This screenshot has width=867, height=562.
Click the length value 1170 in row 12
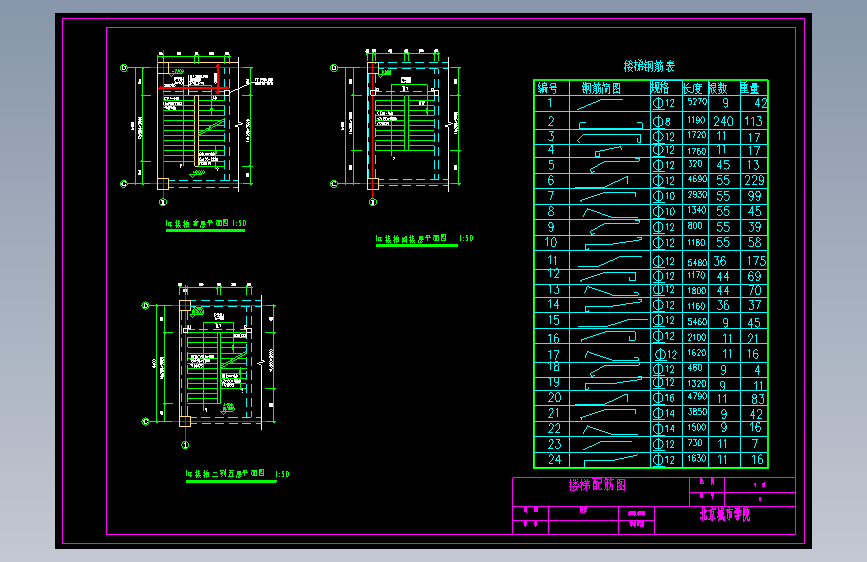tap(697, 275)
